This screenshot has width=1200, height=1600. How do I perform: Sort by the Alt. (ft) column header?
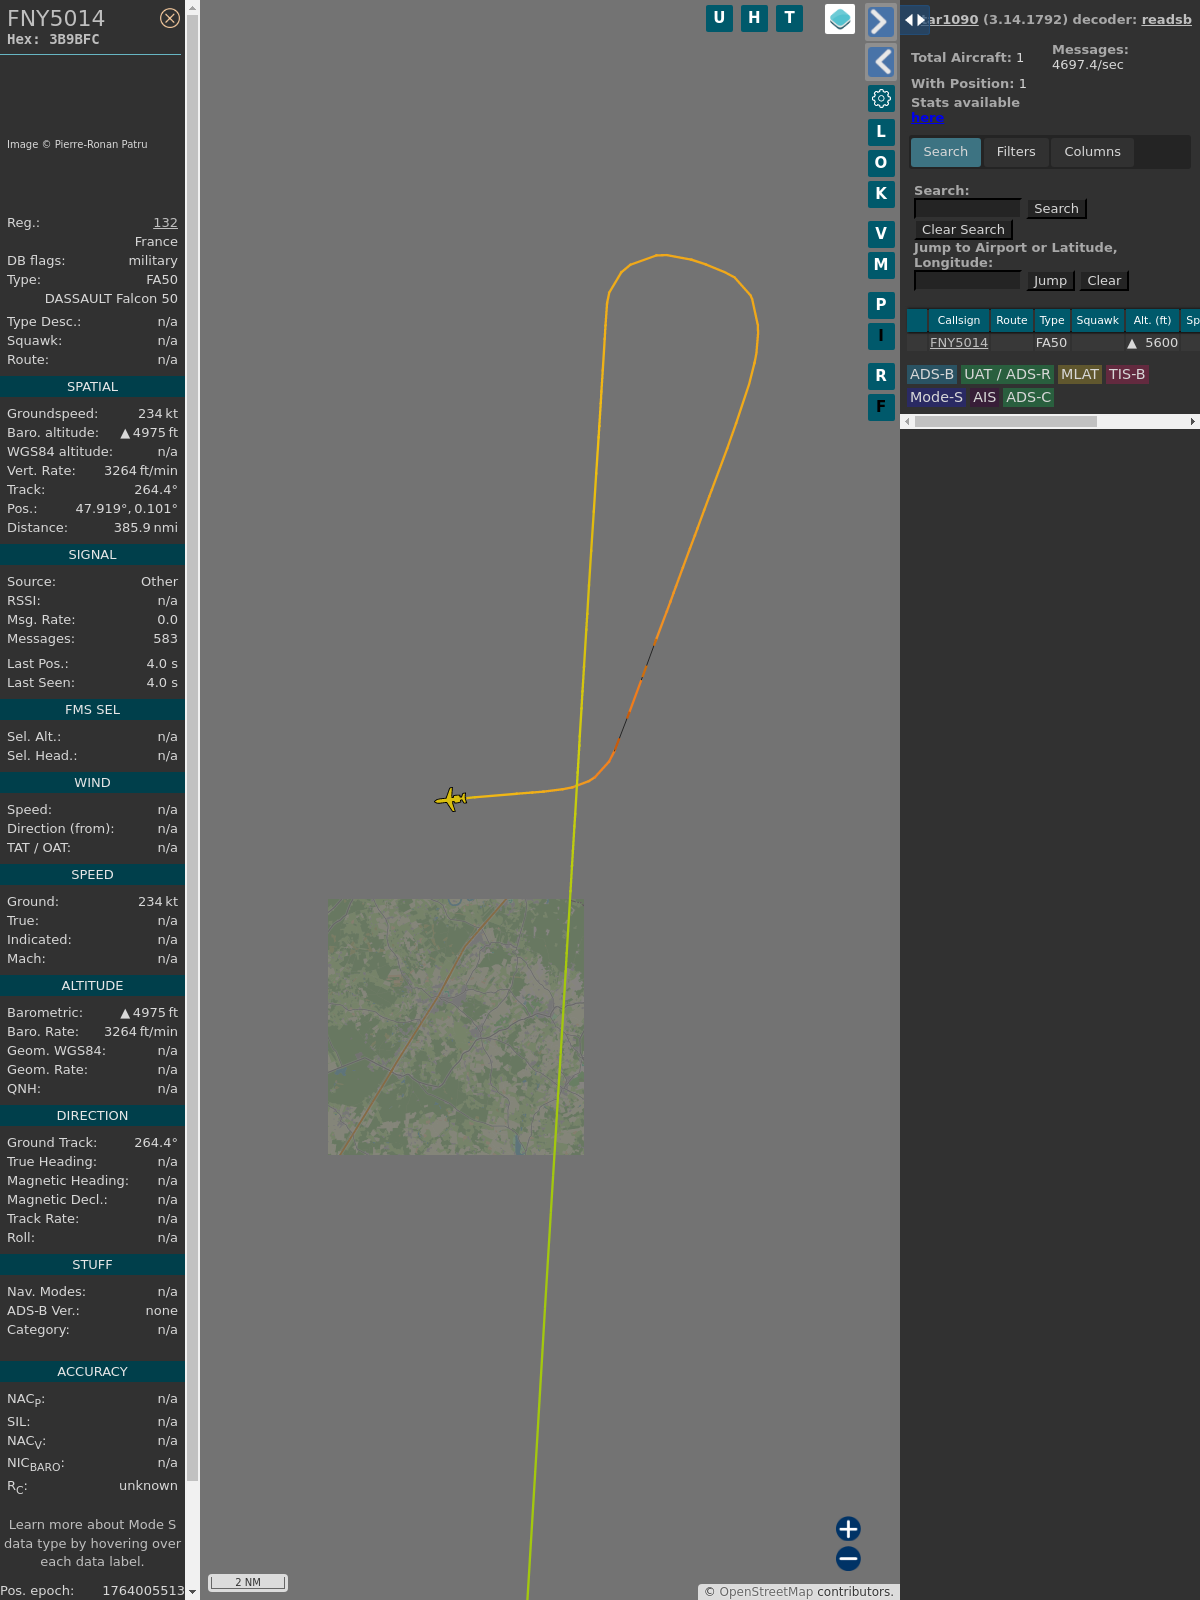(1152, 320)
